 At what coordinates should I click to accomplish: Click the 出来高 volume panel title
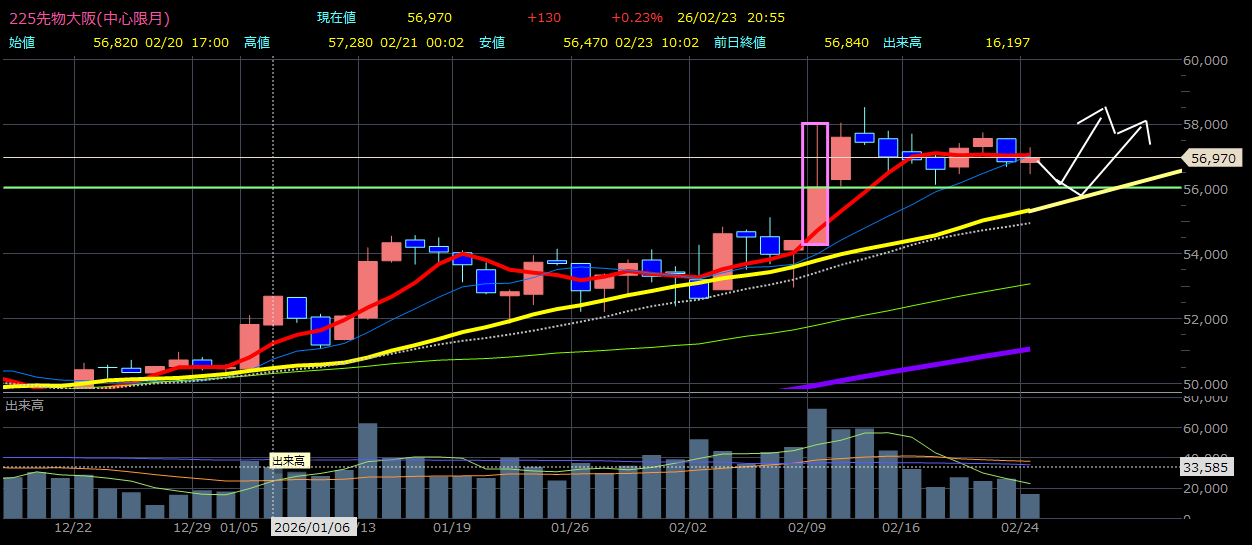pos(24,405)
